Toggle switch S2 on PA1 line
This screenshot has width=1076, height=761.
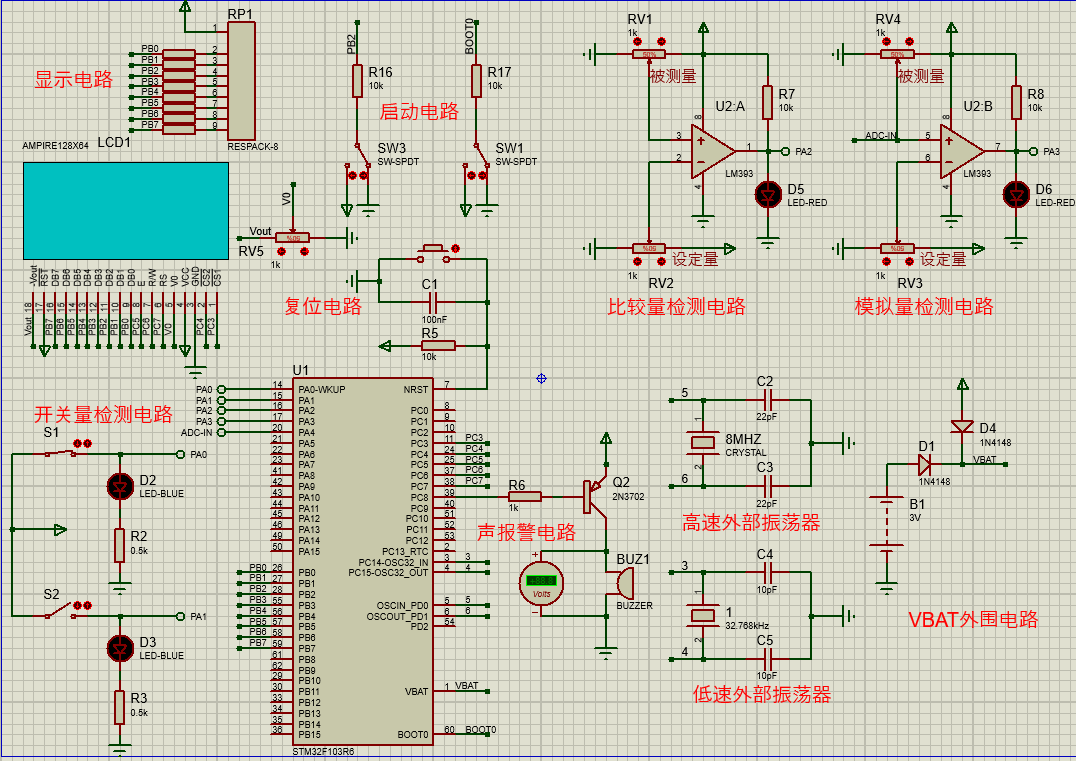click(x=61, y=611)
